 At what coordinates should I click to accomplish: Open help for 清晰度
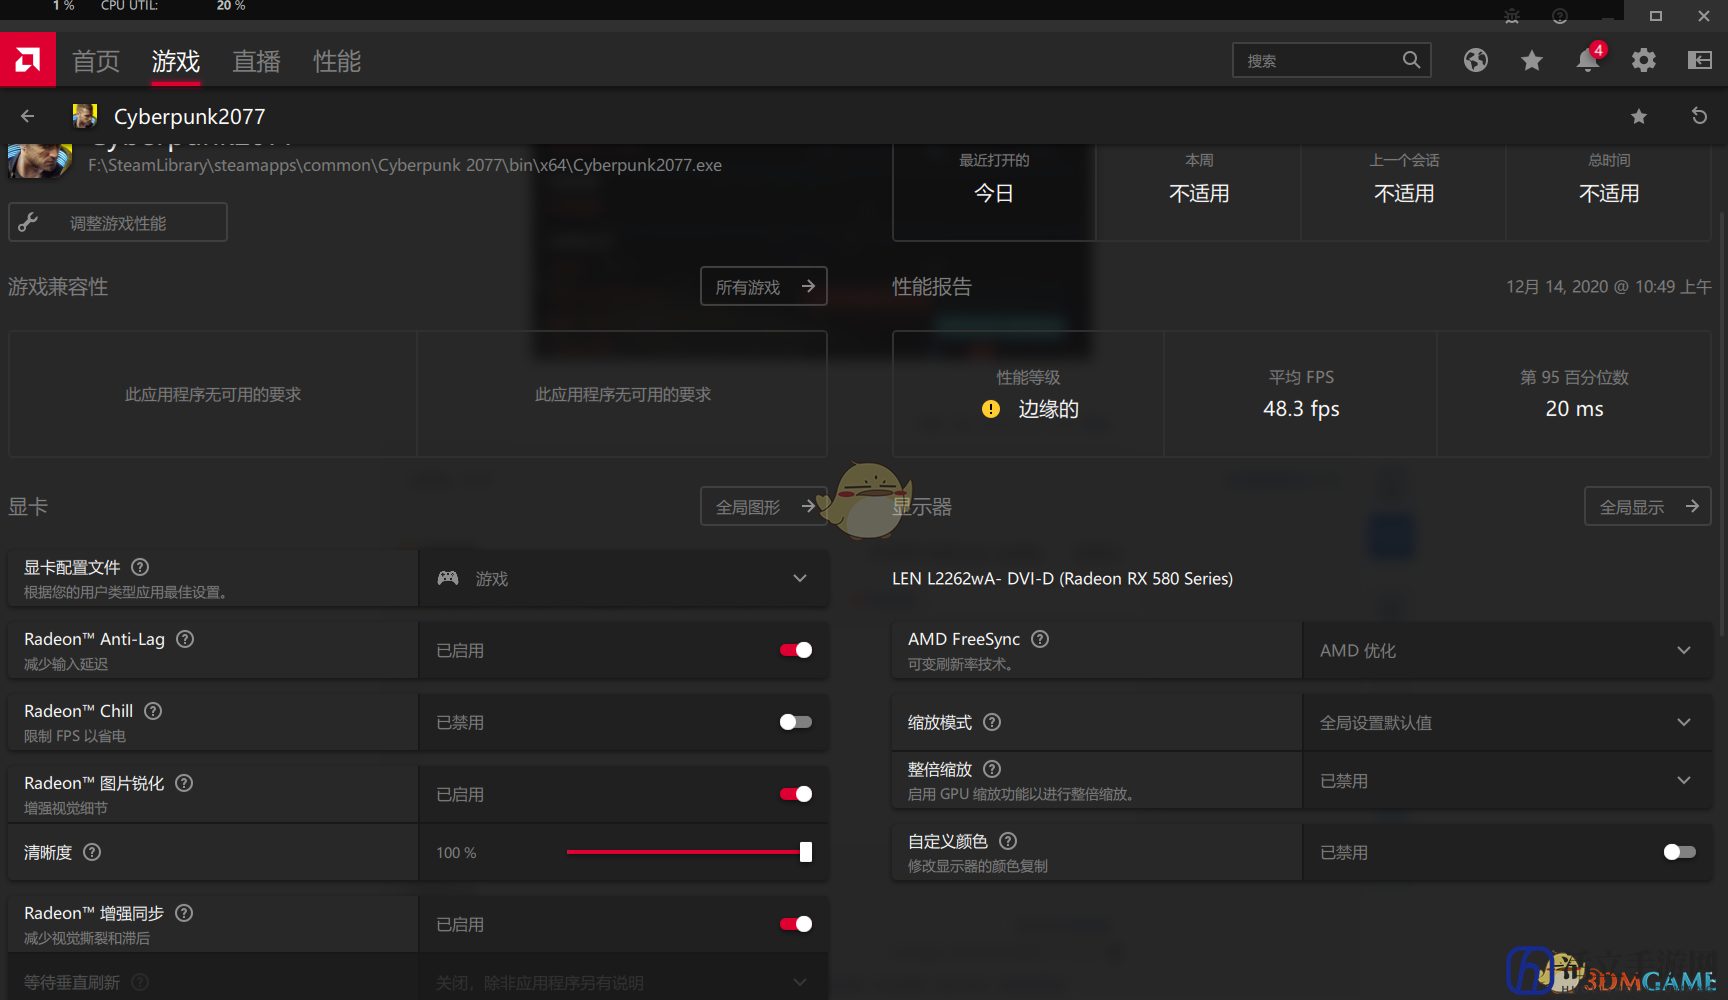pos(92,852)
